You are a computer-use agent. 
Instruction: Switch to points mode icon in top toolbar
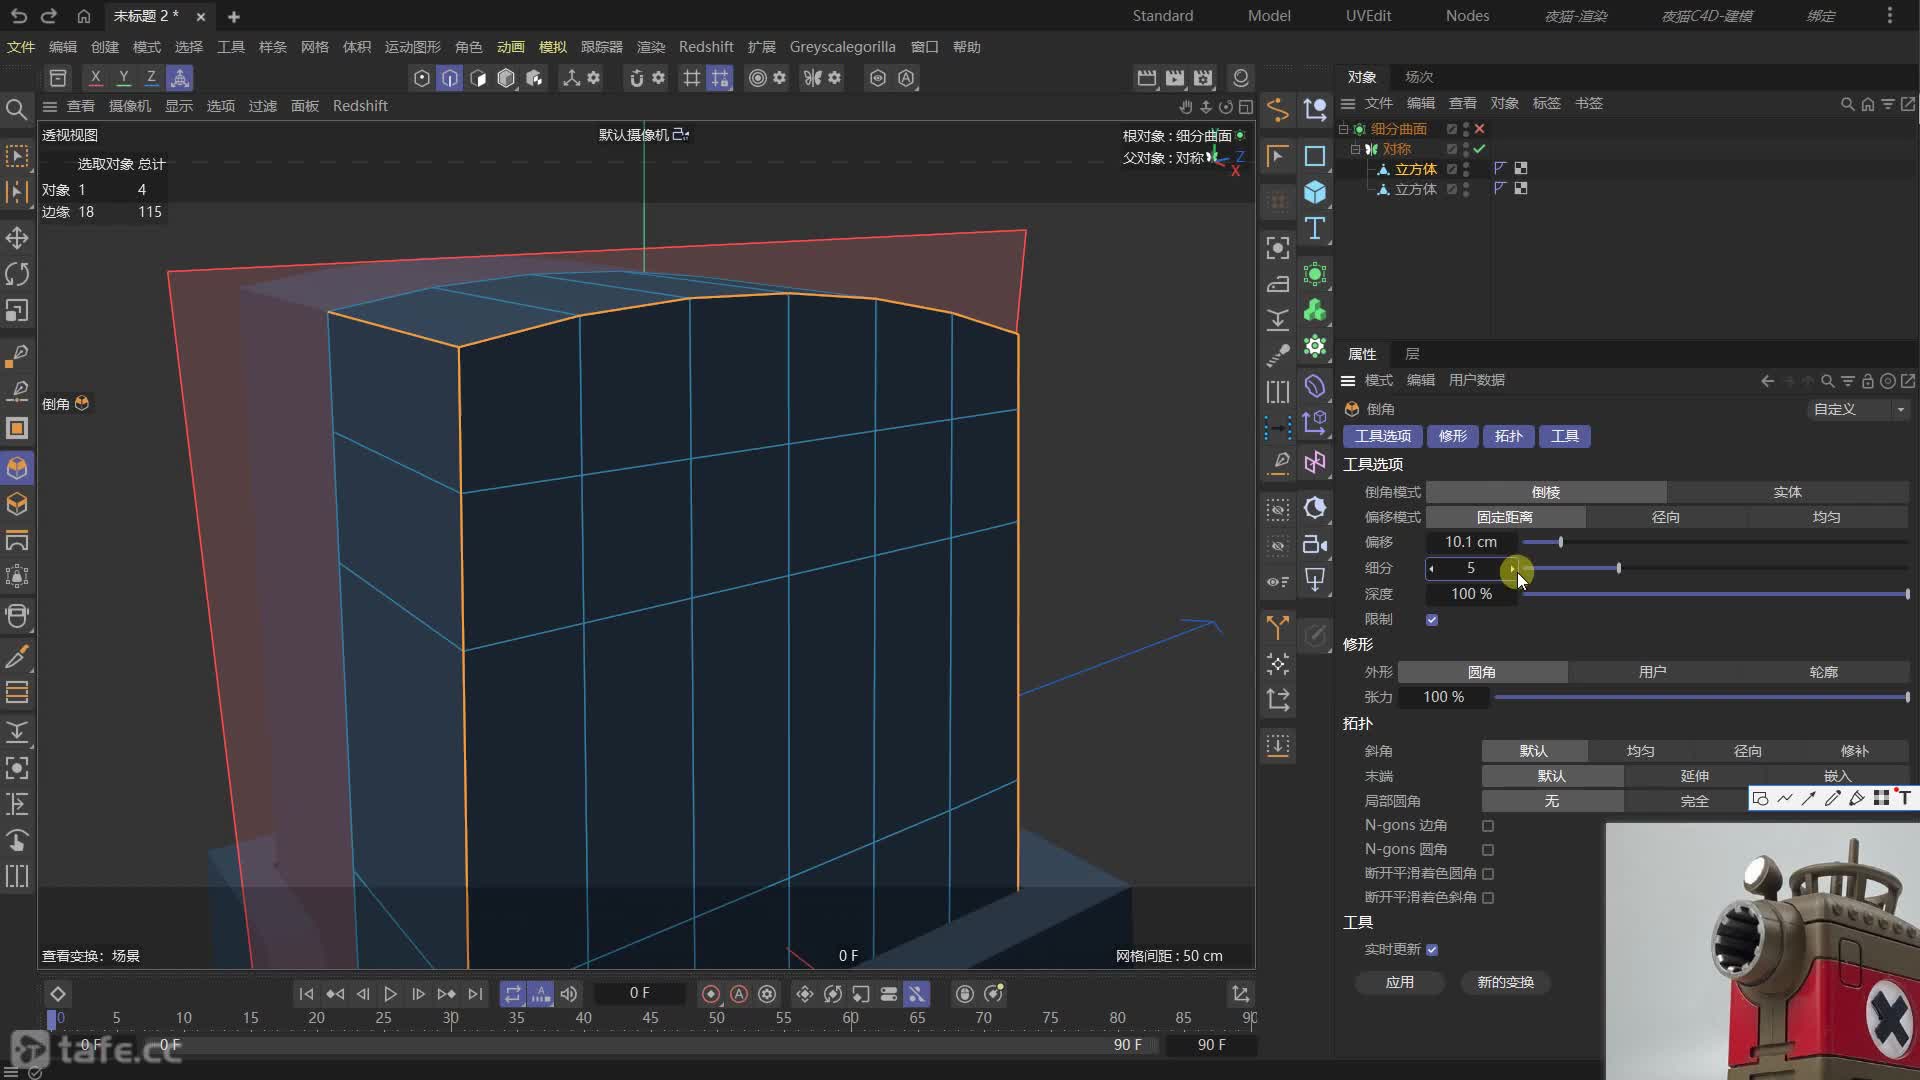(x=422, y=78)
